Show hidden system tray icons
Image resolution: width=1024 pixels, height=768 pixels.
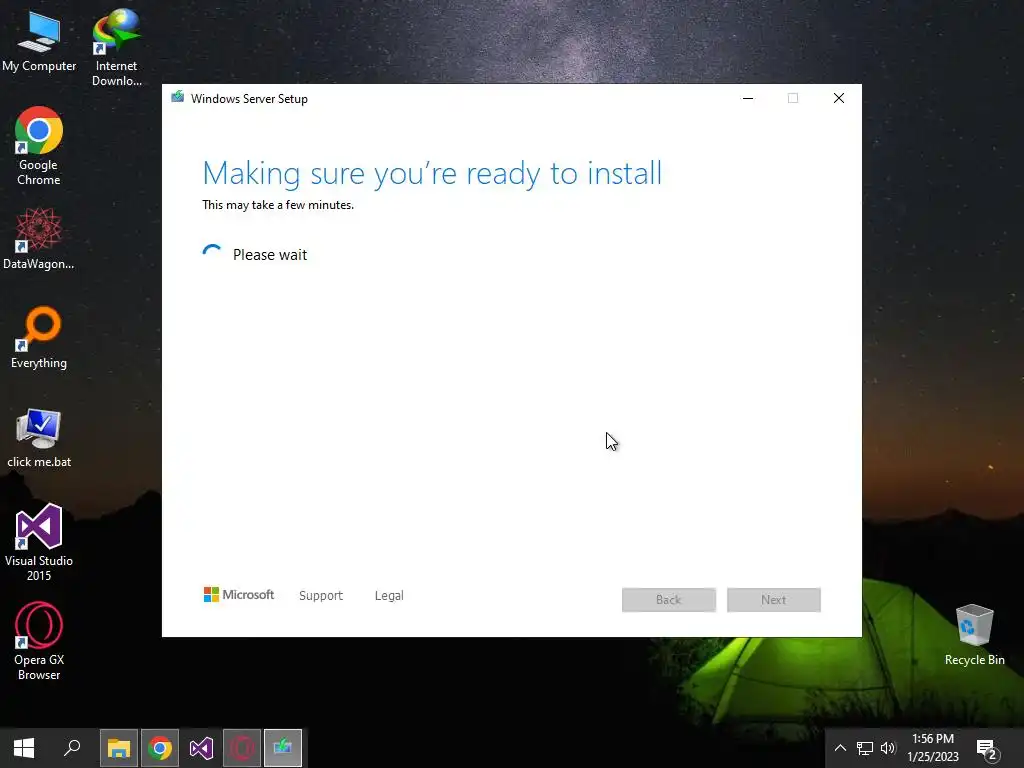(840, 748)
